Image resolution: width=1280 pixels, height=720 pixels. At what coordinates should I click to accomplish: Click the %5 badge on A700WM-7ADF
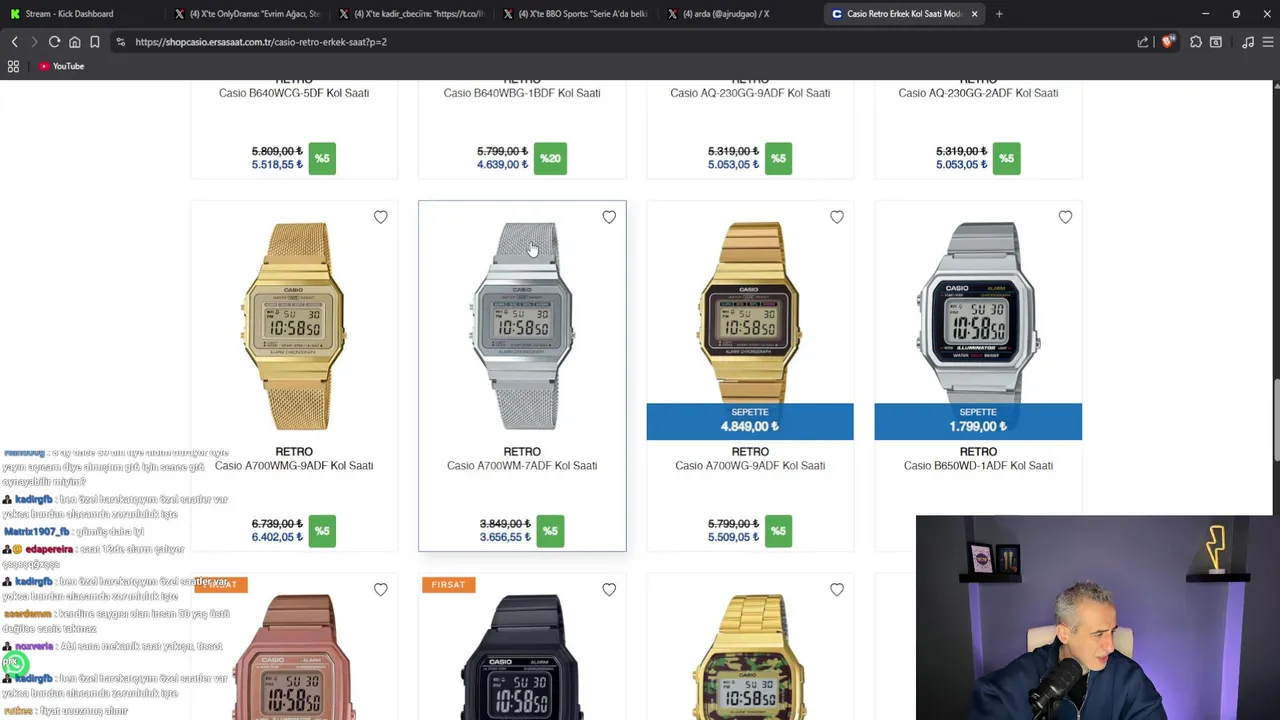pos(550,531)
